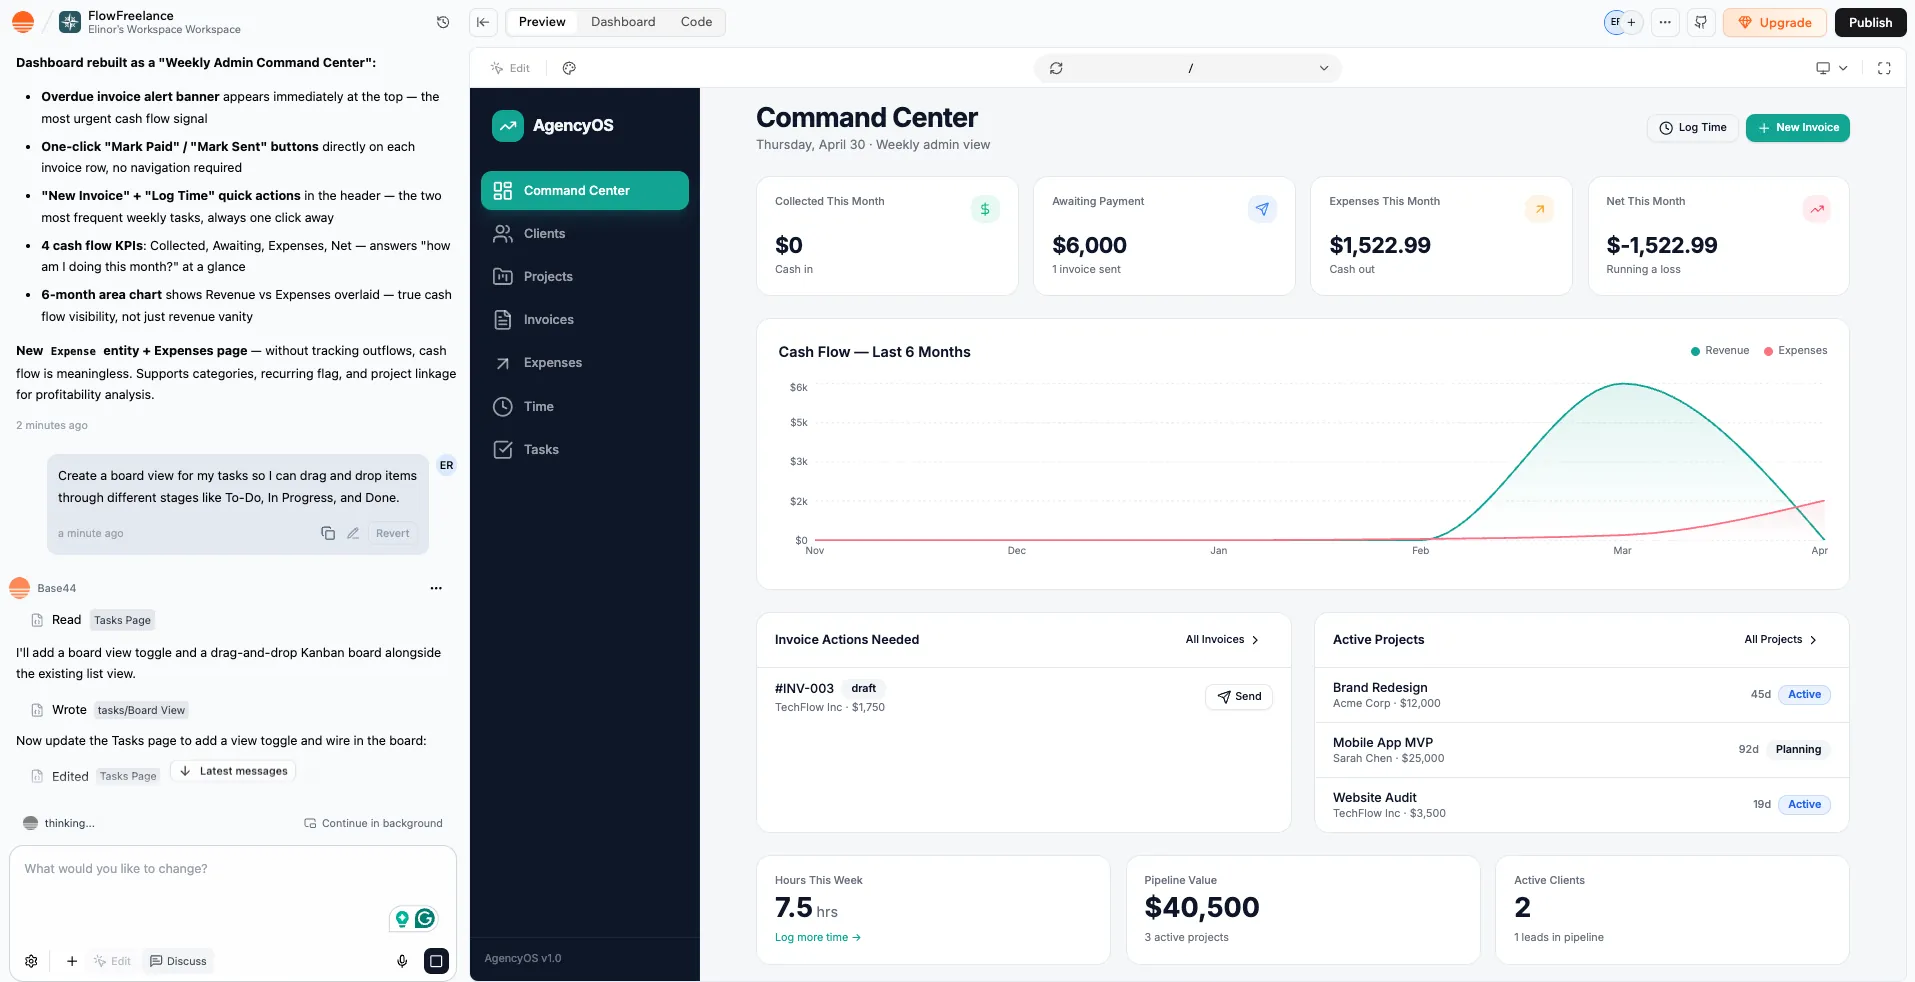This screenshot has height=982, width=1915.
Task: Copy the user message with the copy icon
Action: (327, 533)
